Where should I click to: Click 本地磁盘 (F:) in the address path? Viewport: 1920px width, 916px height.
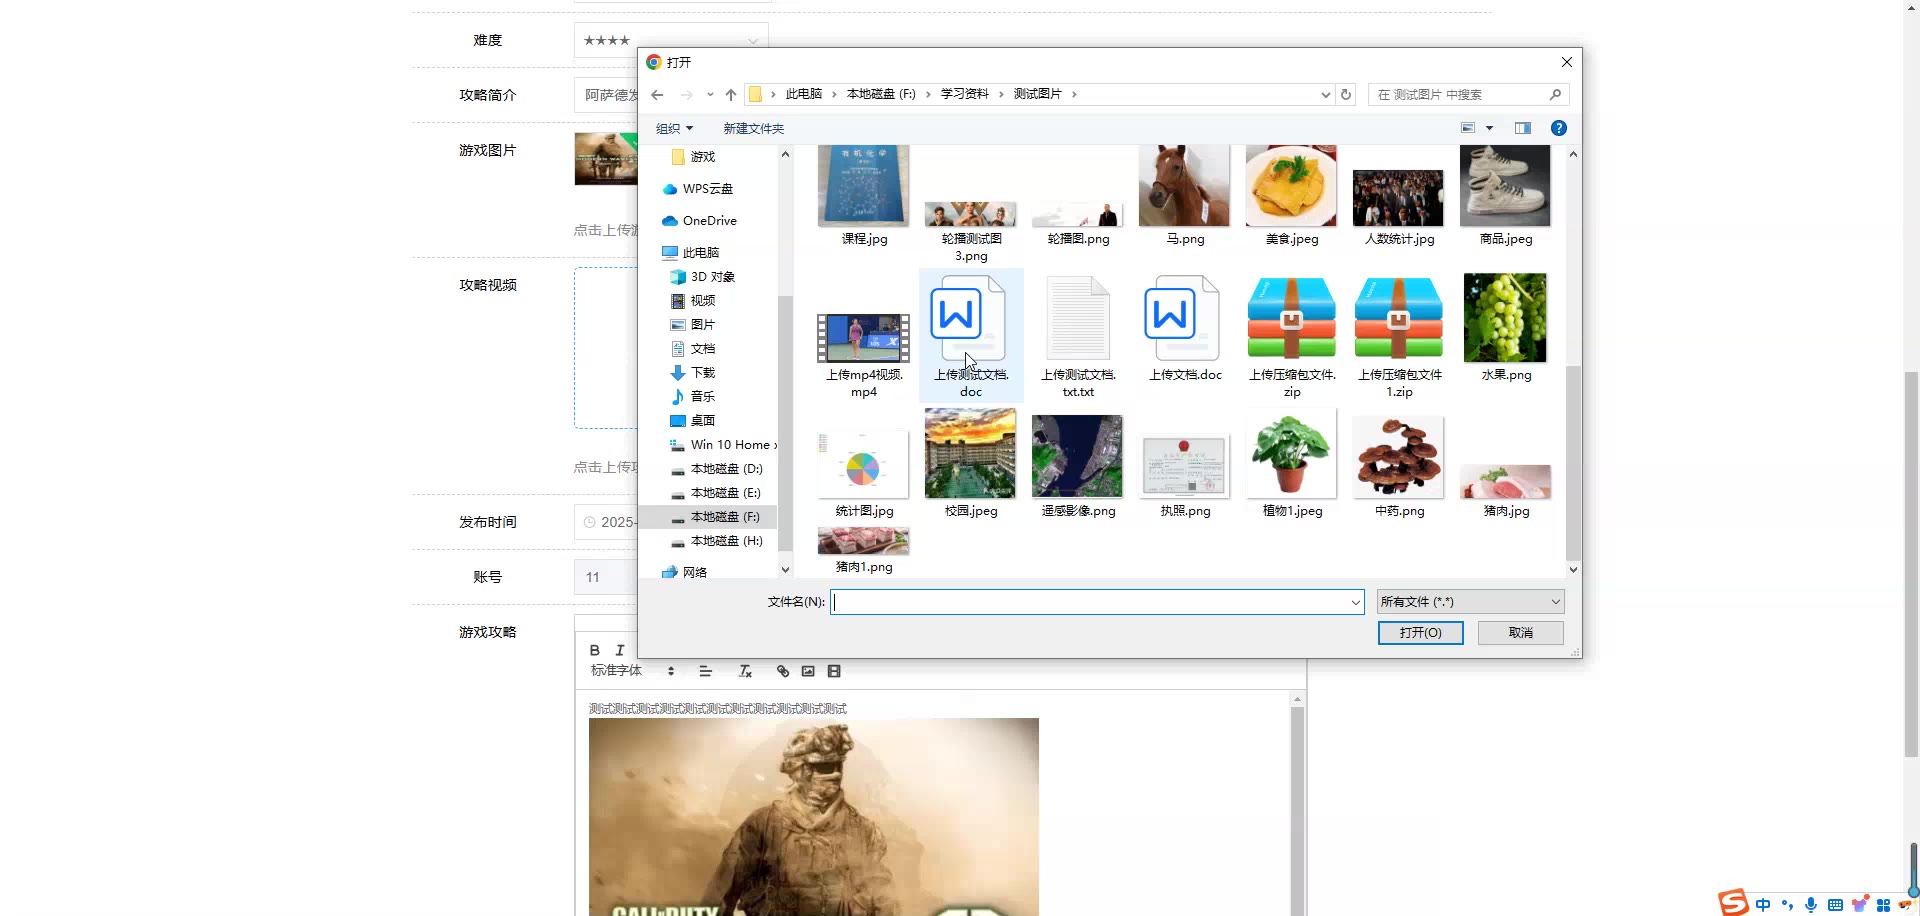click(881, 94)
